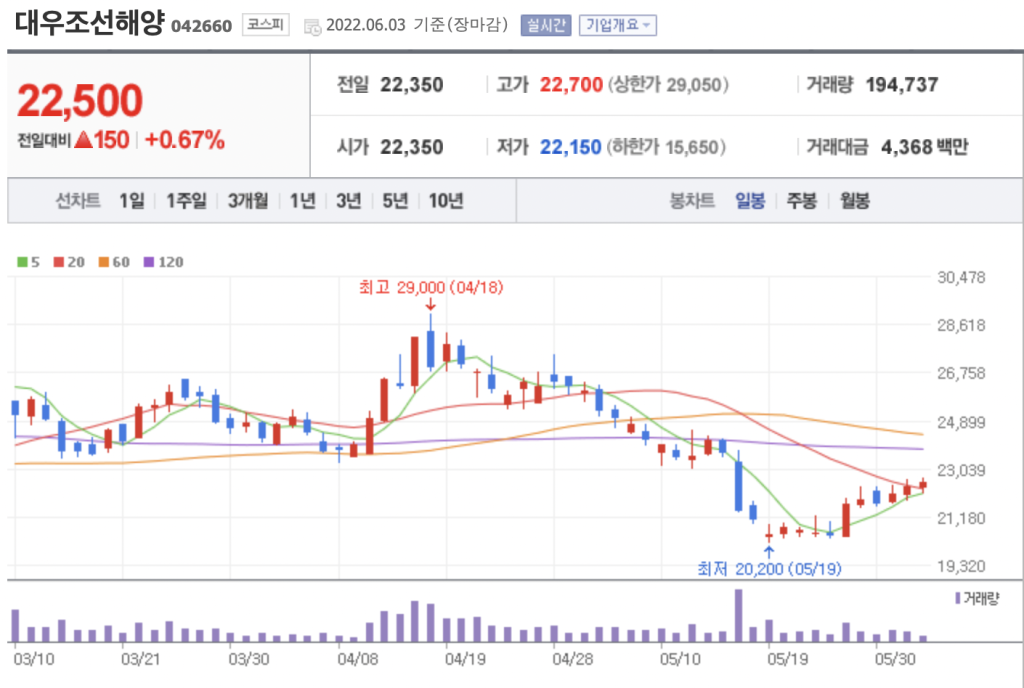Open the 기업개요 dropdown

tap(617, 25)
